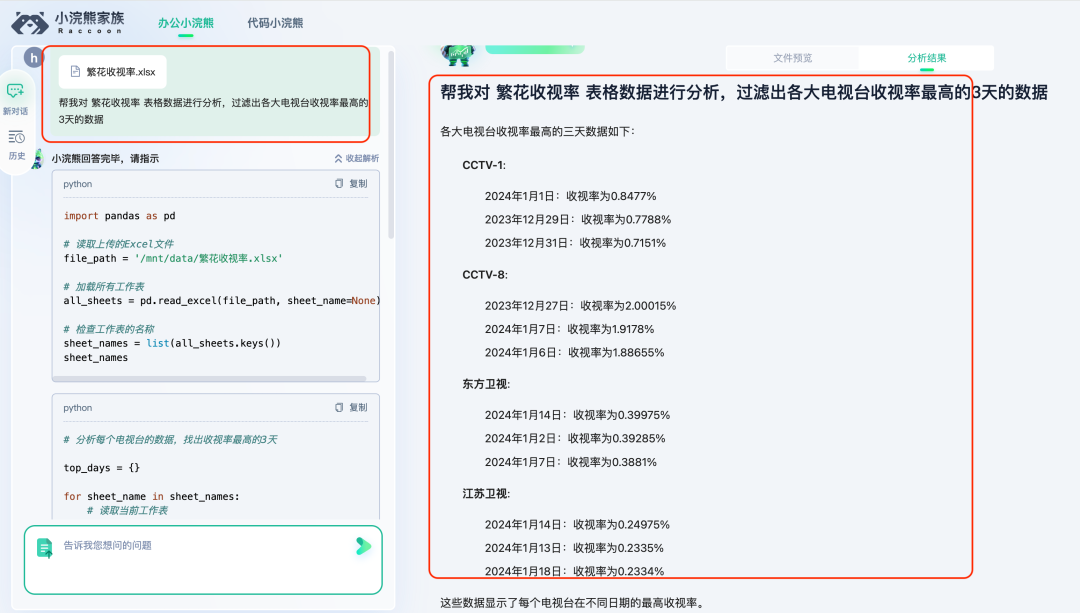Click the closing sentence 这些数据显示了每个电视台
The height and width of the screenshot is (613, 1080).
click(574, 603)
